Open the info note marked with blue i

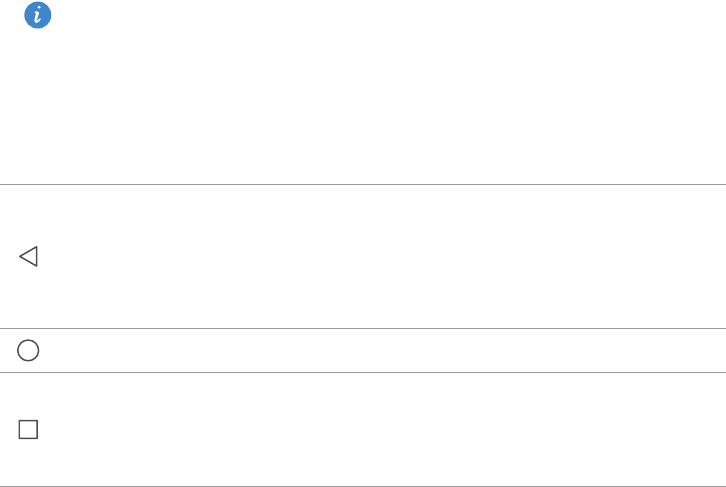(38, 15)
